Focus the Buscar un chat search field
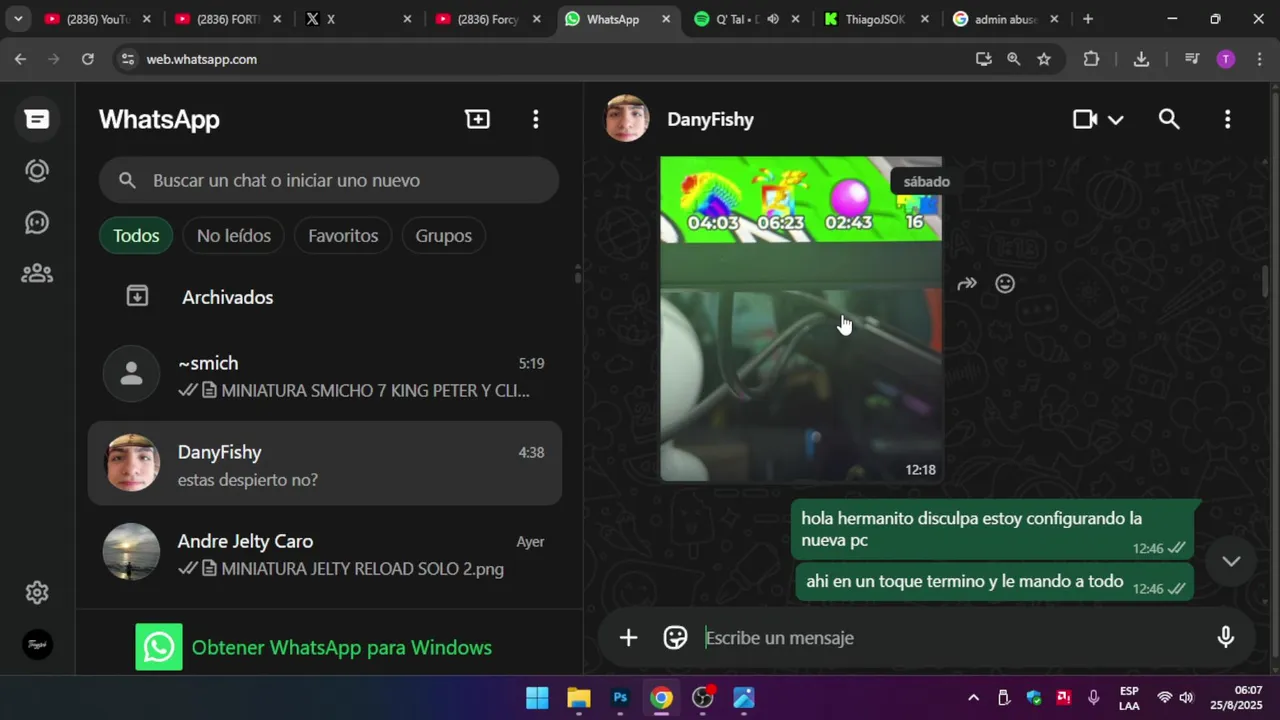This screenshot has height=720, width=1280. (328, 180)
